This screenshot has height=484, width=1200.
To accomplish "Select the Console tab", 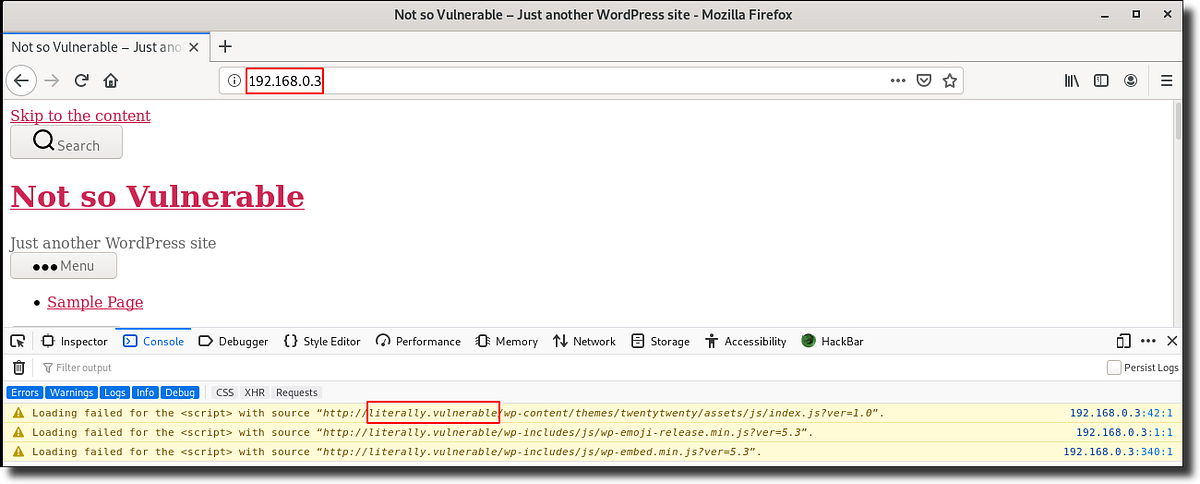I will (153, 341).
